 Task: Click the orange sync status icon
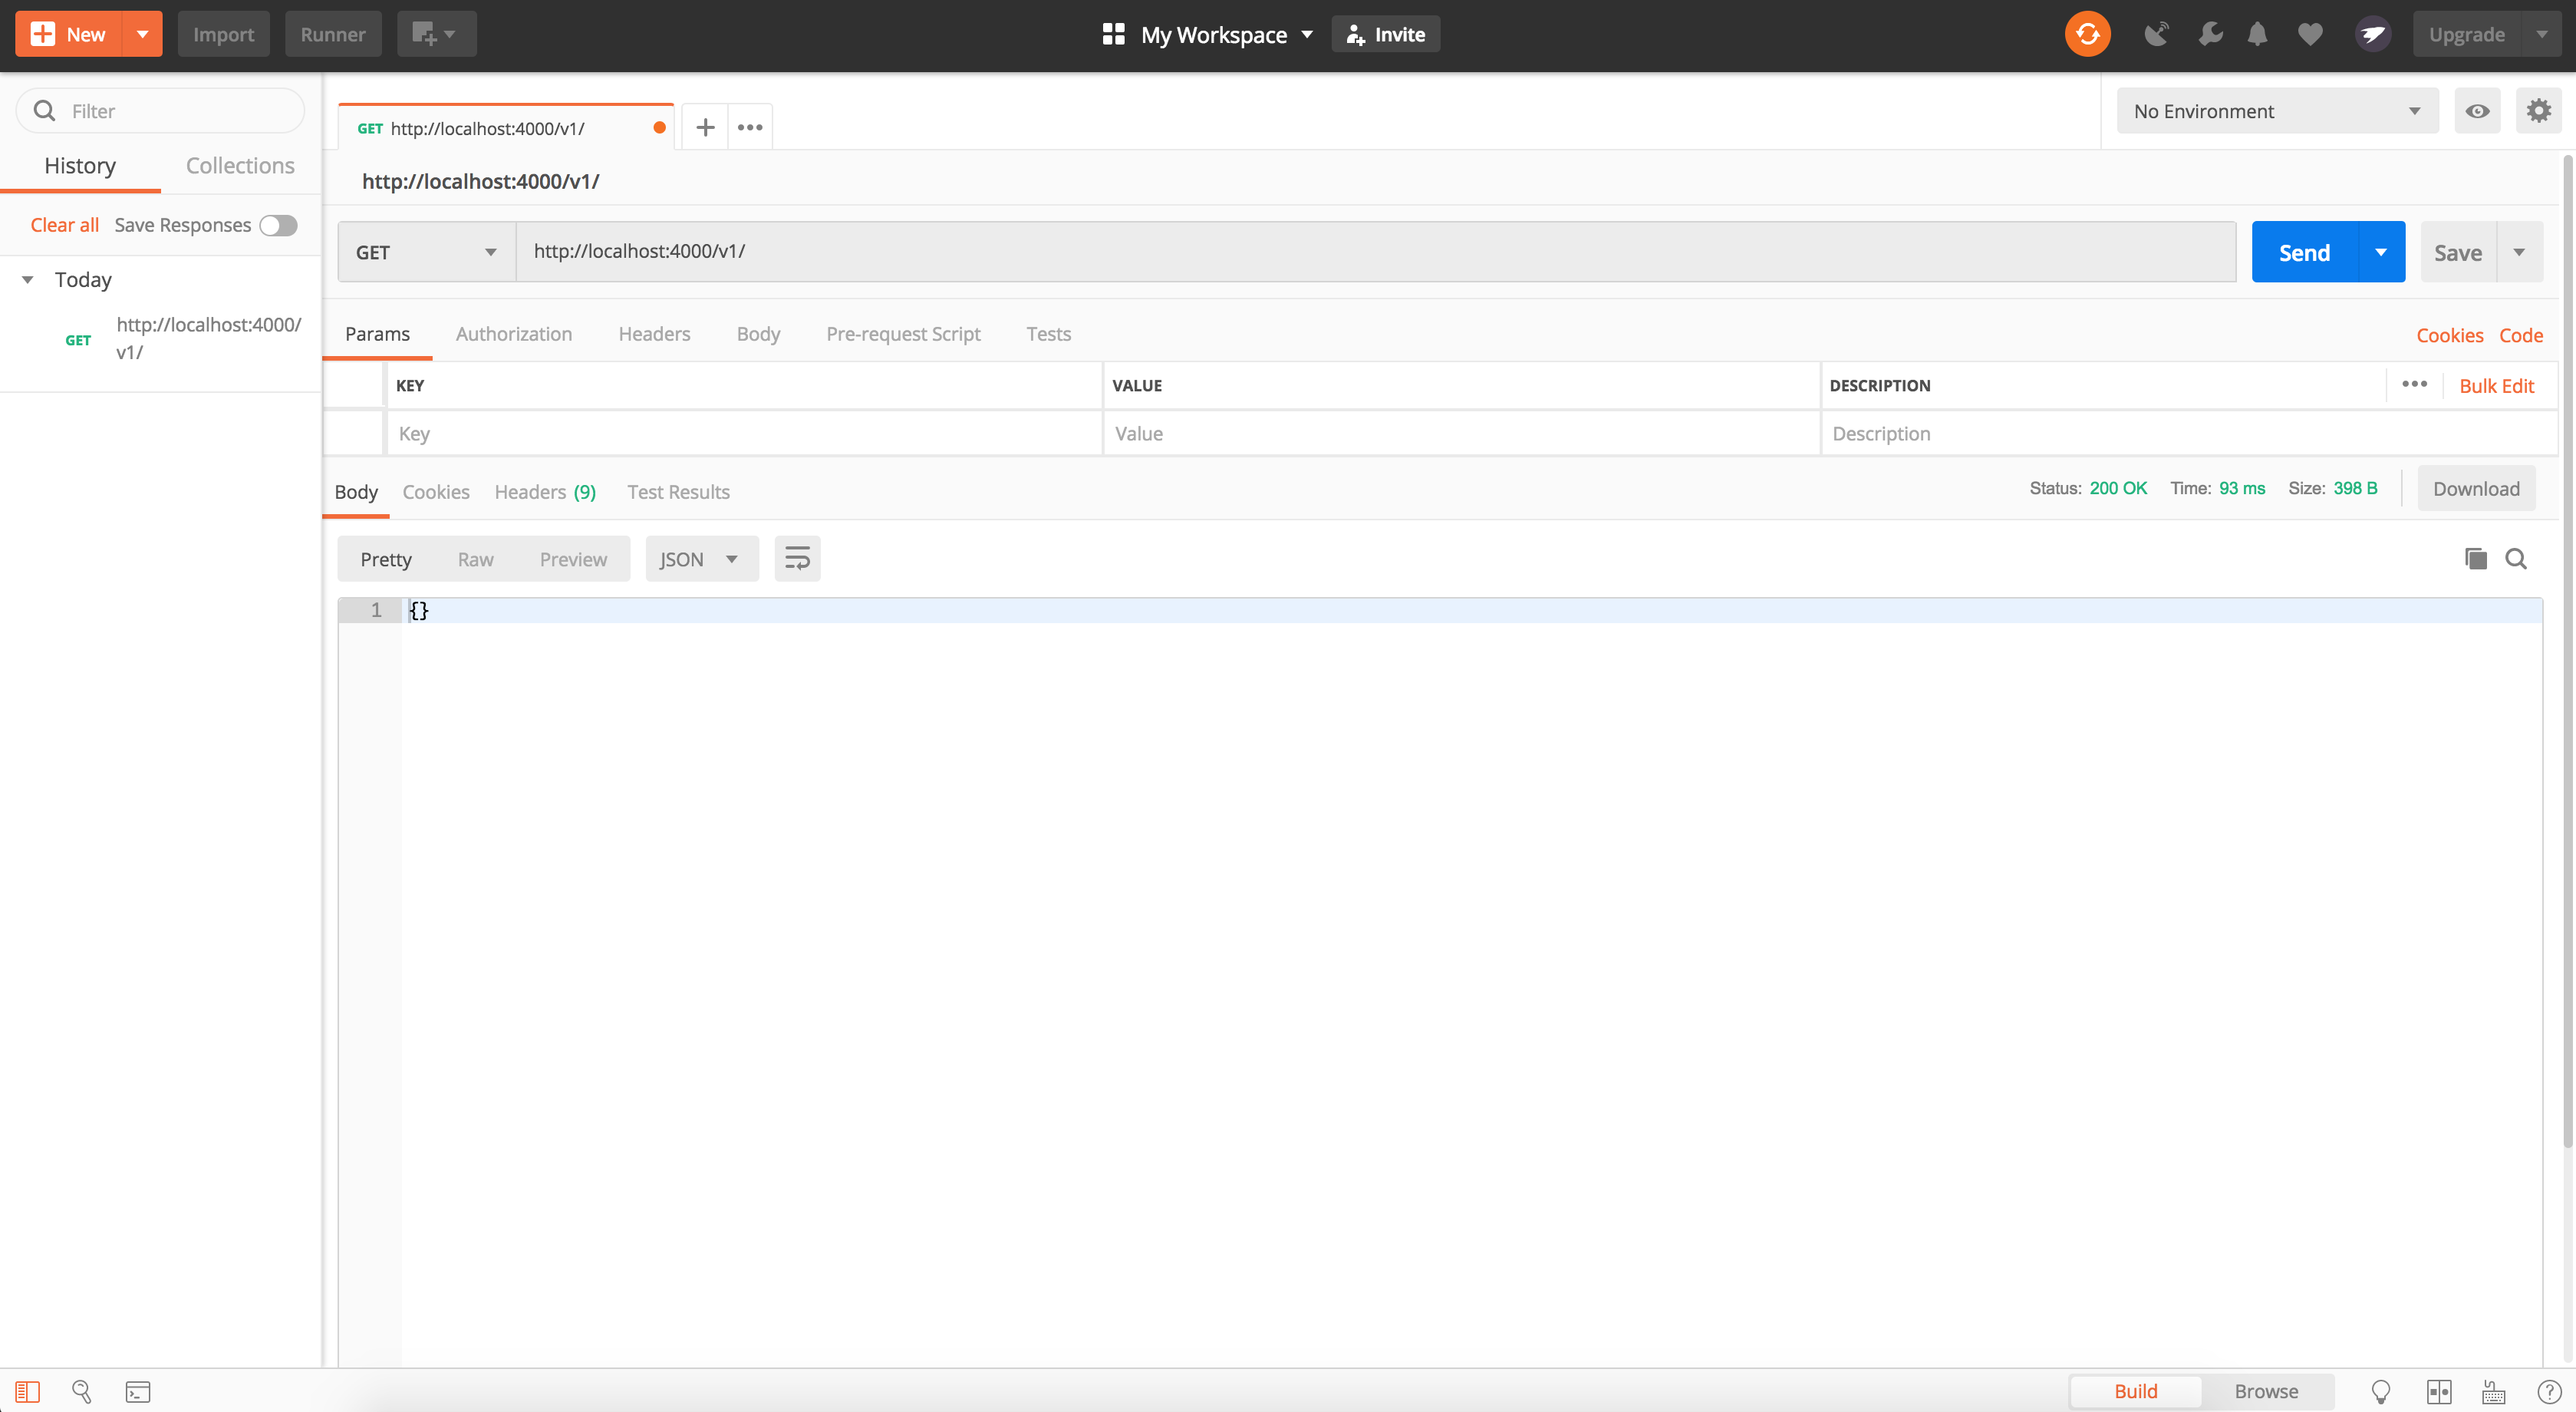click(x=2087, y=34)
